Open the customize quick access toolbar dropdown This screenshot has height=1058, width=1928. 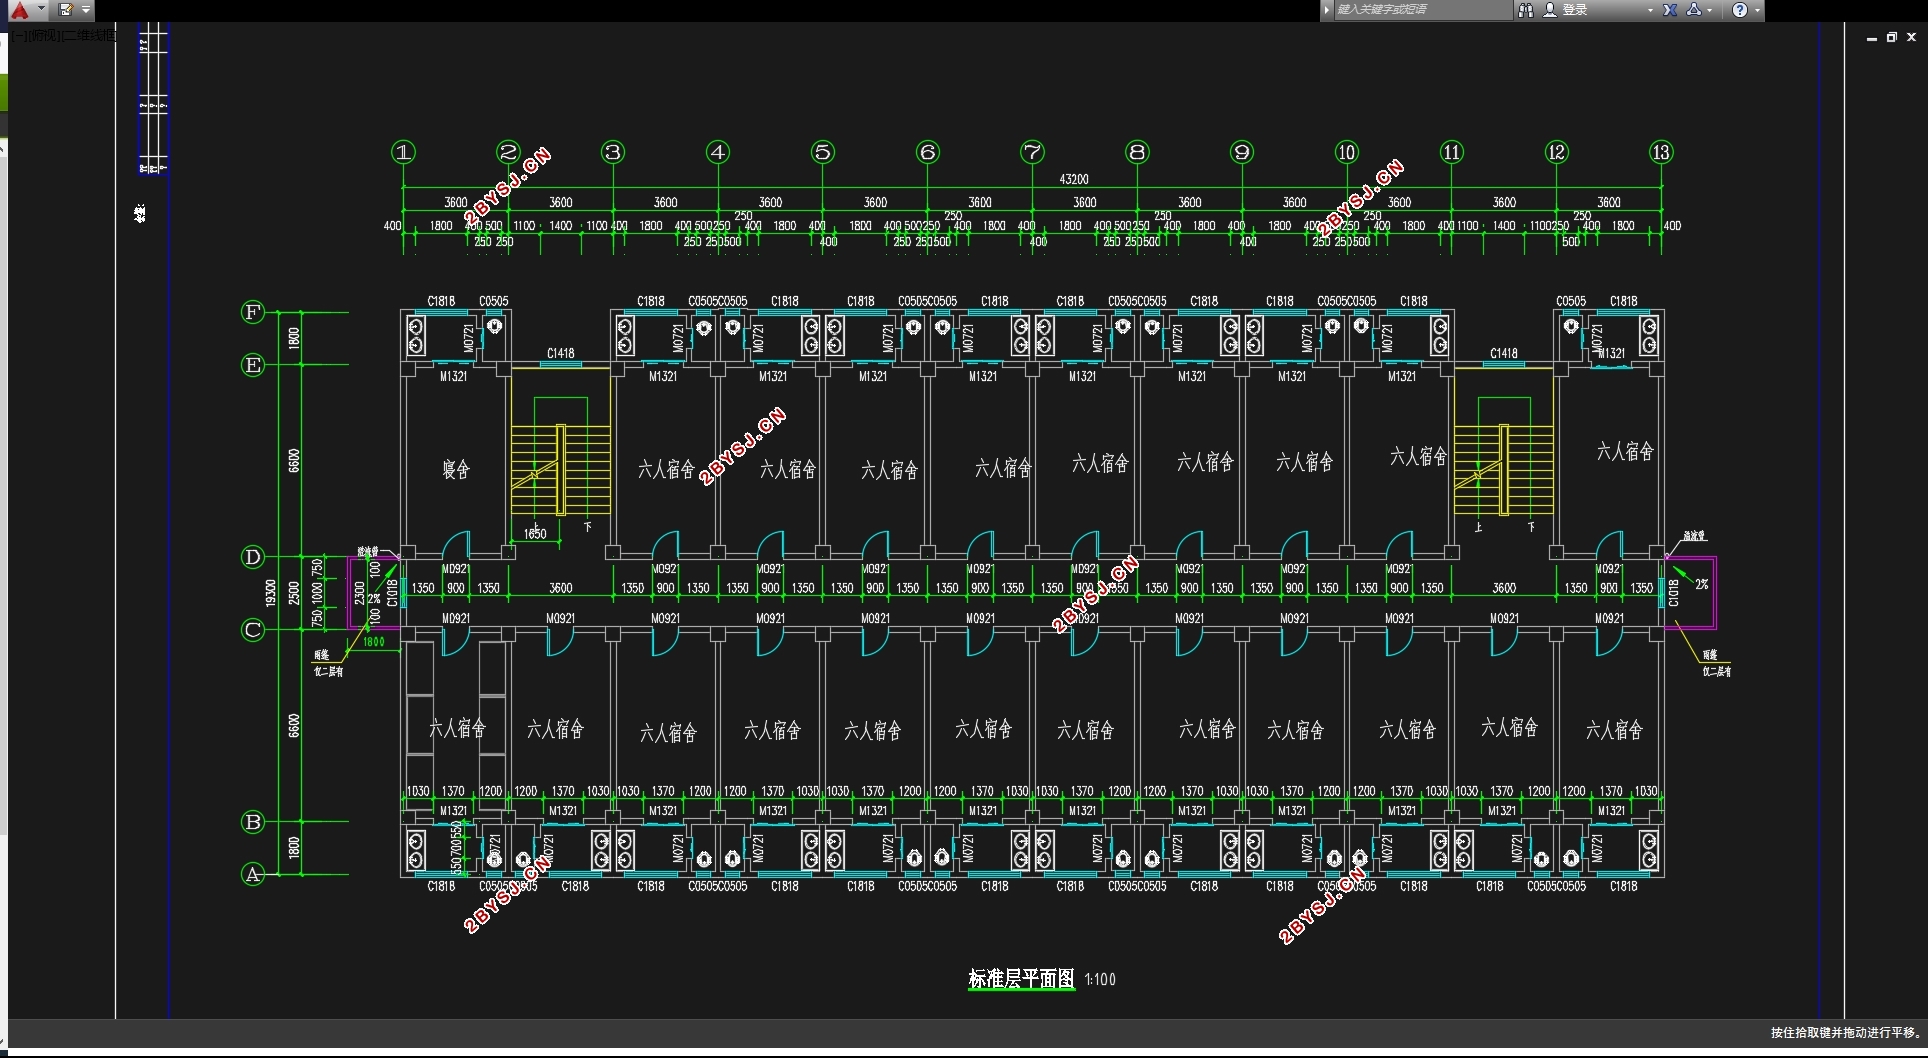pyautogui.click(x=86, y=10)
